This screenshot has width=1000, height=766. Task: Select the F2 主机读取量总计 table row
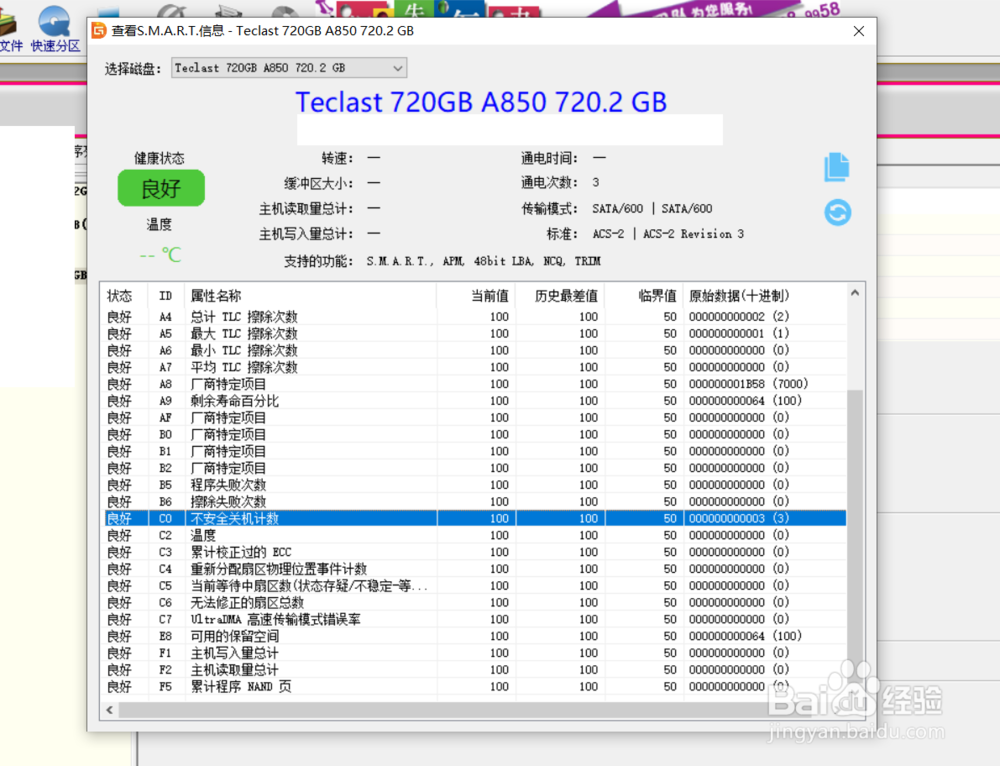point(475,670)
